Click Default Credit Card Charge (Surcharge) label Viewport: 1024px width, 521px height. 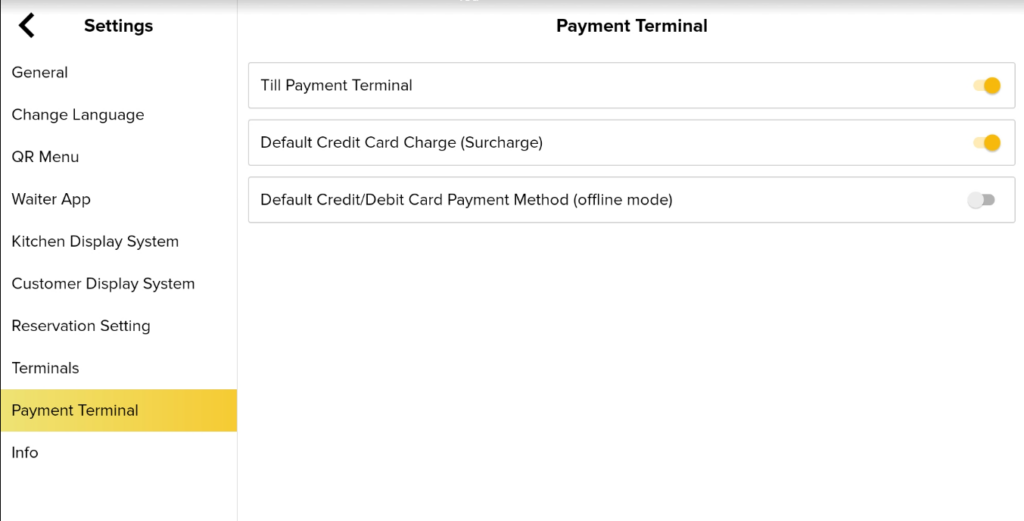tap(401, 143)
